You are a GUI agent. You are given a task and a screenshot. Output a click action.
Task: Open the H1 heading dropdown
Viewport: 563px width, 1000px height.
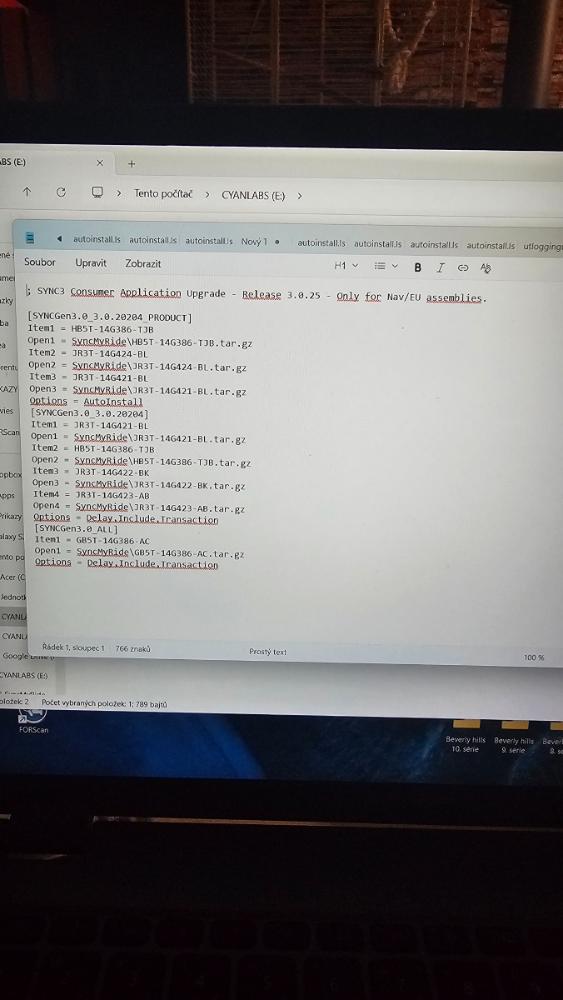pos(346,265)
